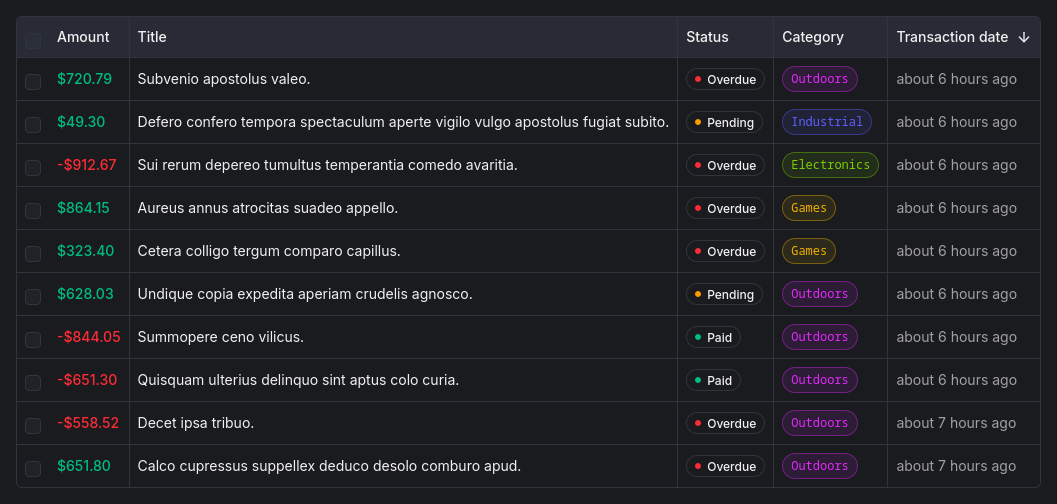1057x504 pixels.
Task: Click the Industrial category badge
Action: click(826, 122)
